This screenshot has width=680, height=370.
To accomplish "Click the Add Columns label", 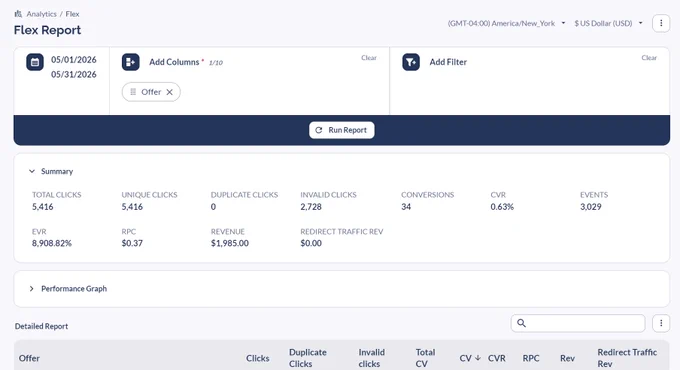I will pyautogui.click(x=174, y=62).
